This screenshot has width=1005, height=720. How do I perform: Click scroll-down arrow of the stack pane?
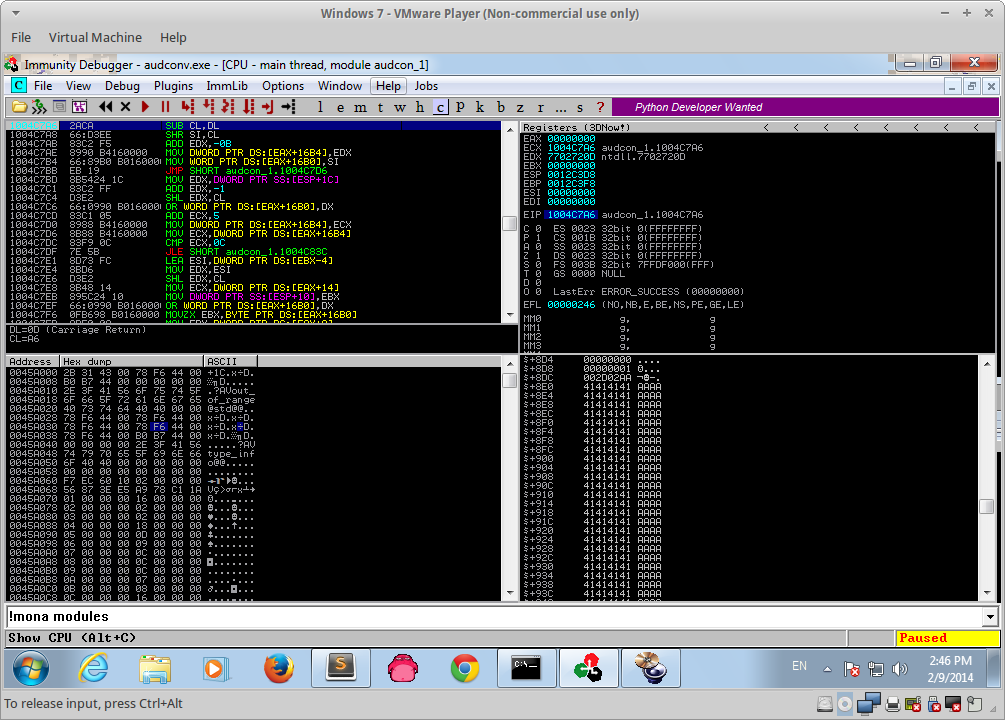pos(987,593)
